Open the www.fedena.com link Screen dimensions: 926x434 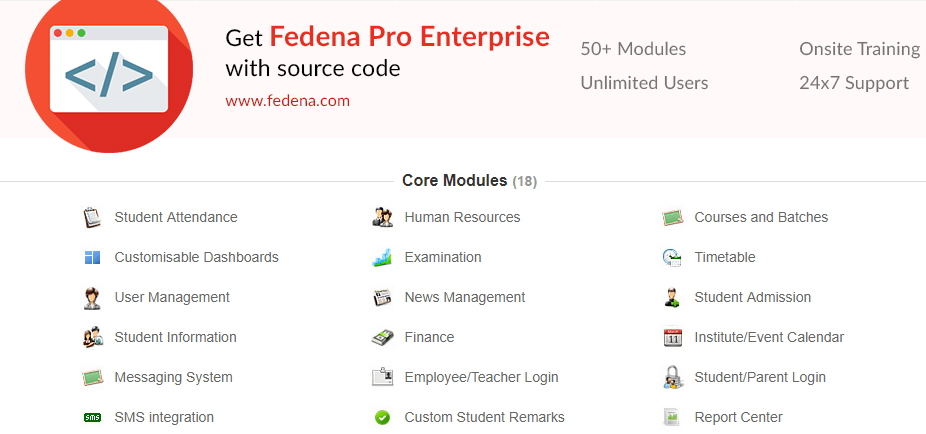point(288,101)
